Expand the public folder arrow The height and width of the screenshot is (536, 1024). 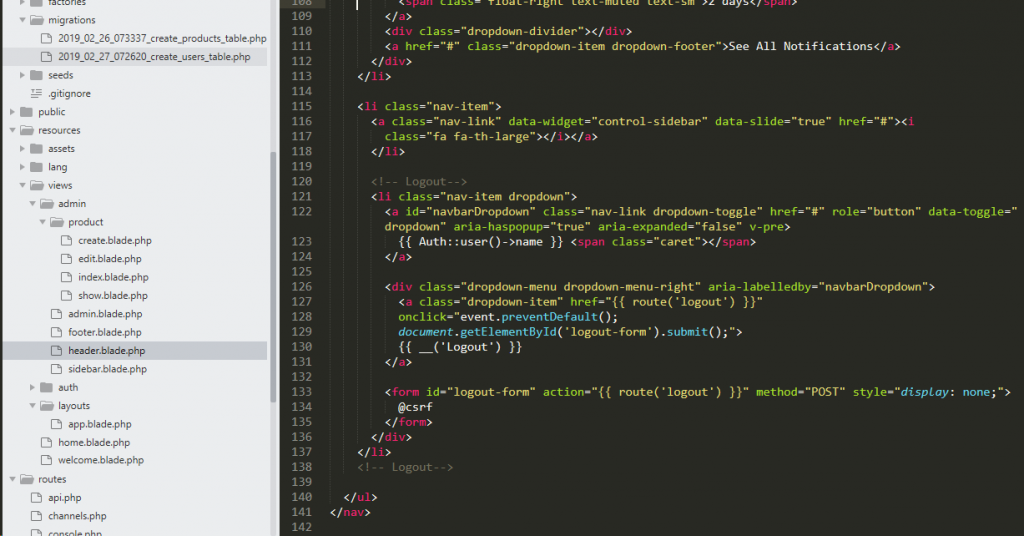pos(12,112)
